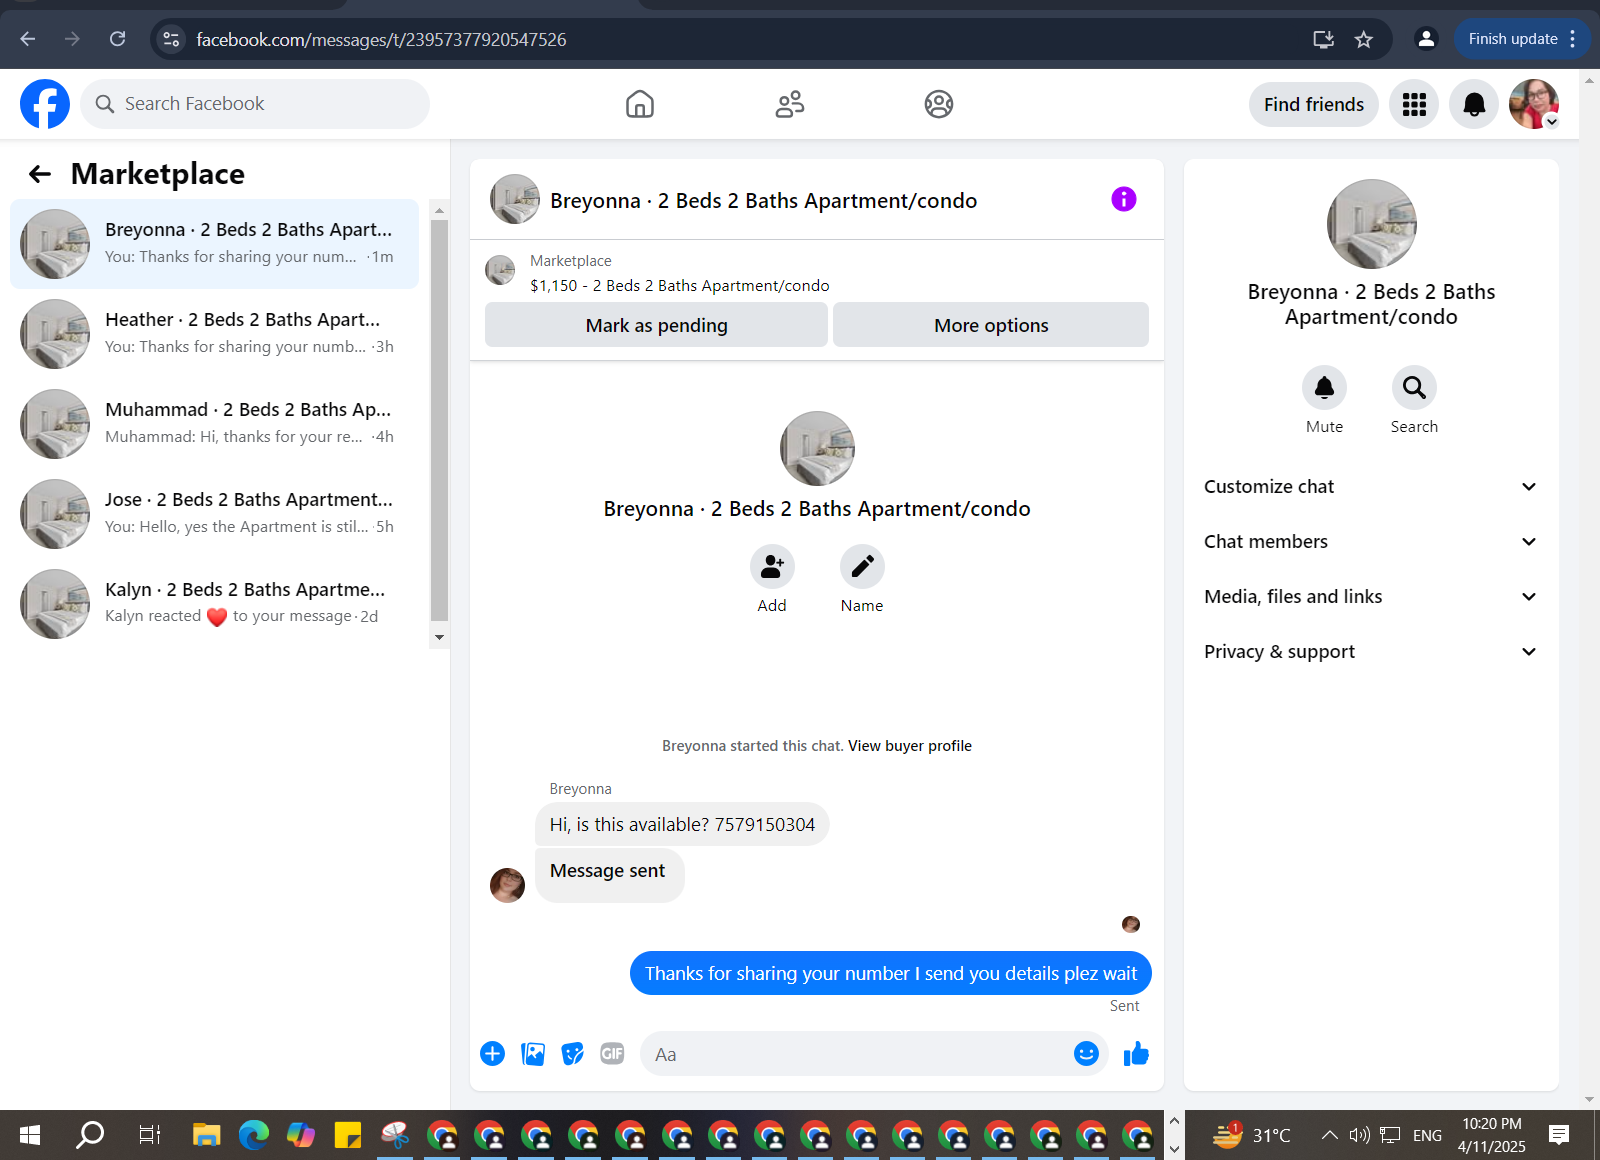The image size is (1600, 1160).
Task: Click the sent "Thanks for sharing your number" message
Action: tap(891, 973)
